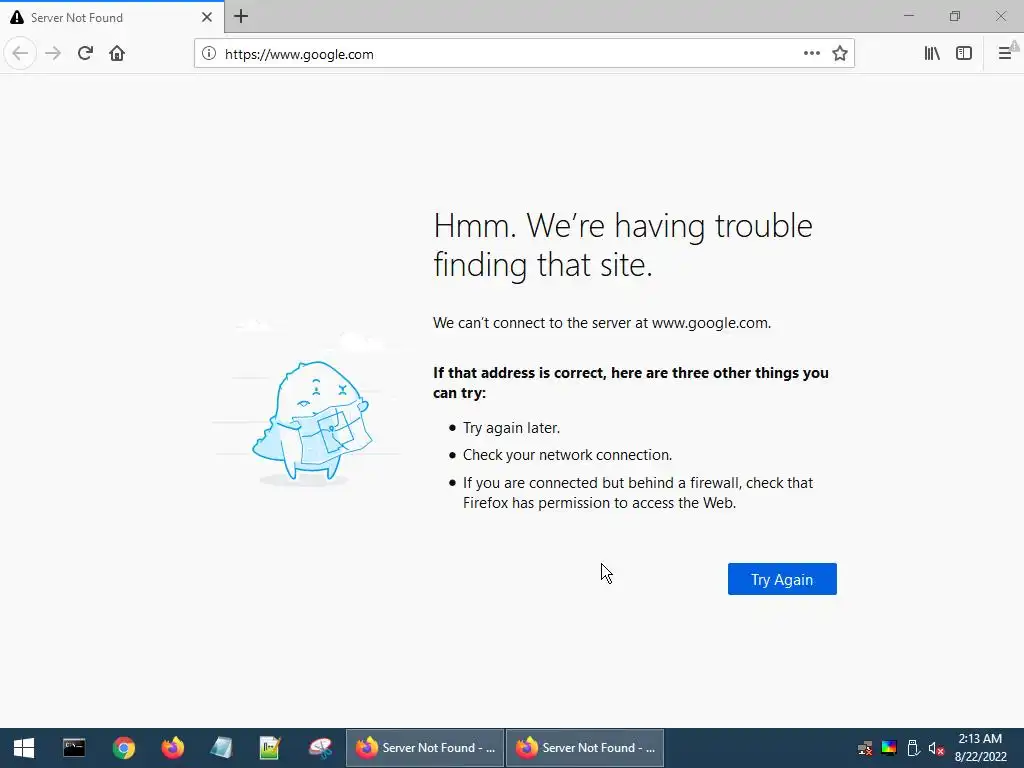Open the page actions three-dot menu
1024x768 pixels.
[812, 54]
